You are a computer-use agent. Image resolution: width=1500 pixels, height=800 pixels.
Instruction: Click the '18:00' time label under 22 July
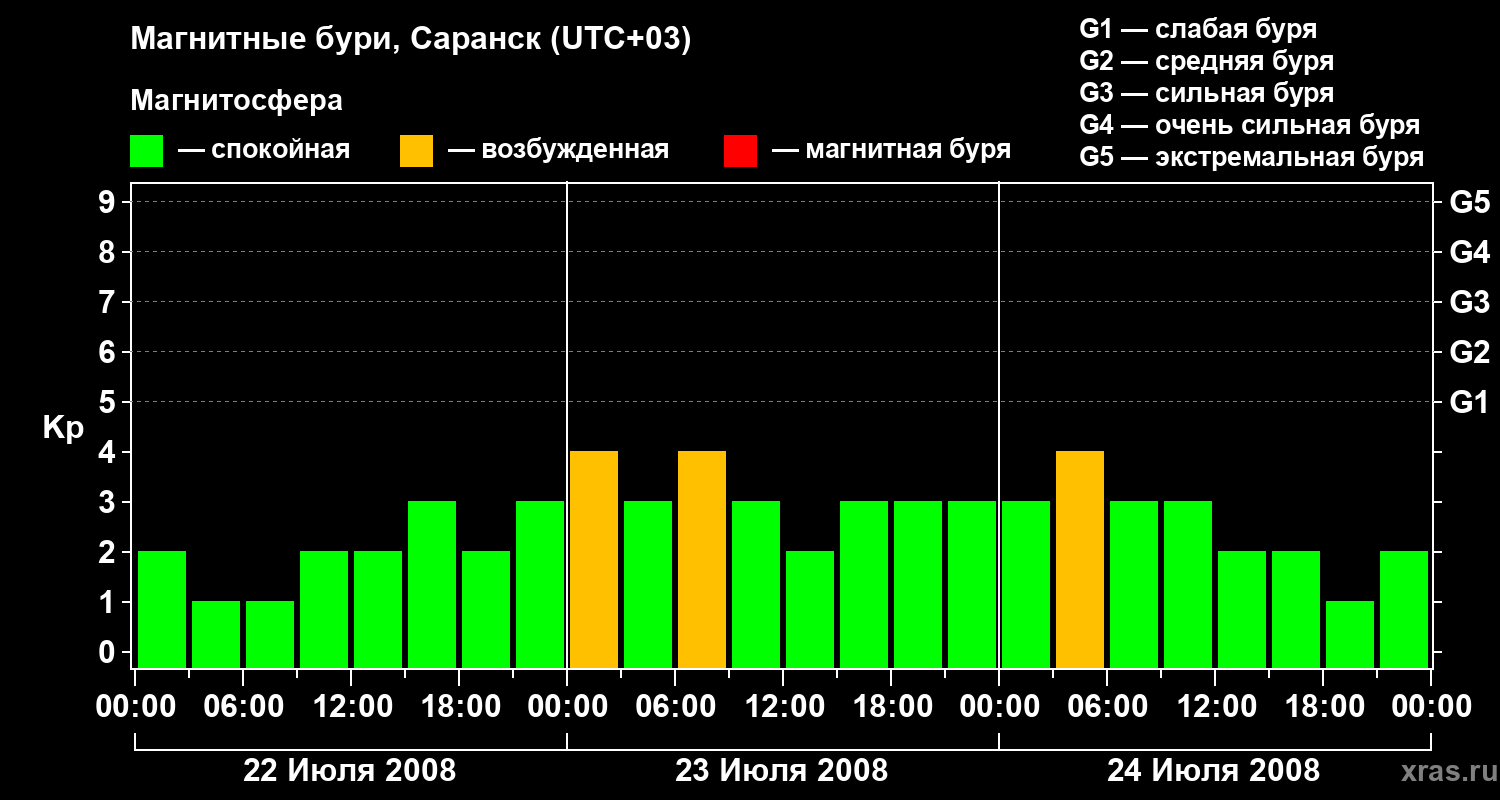point(459,707)
